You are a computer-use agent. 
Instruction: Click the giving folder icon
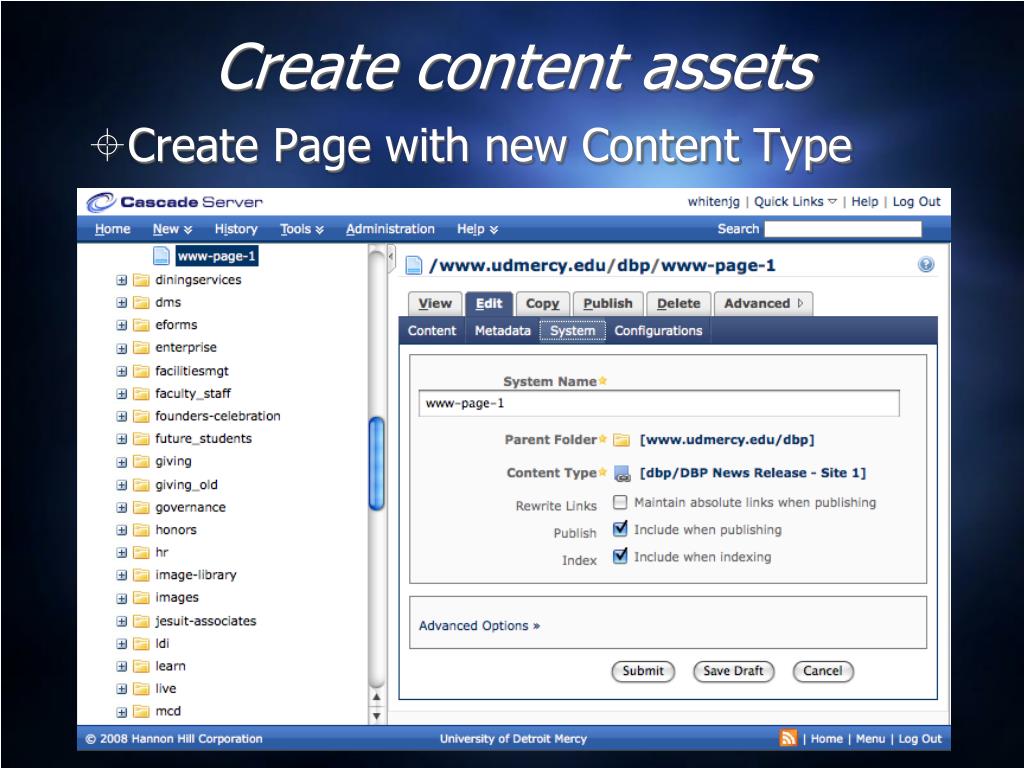click(x=141, y=462)
